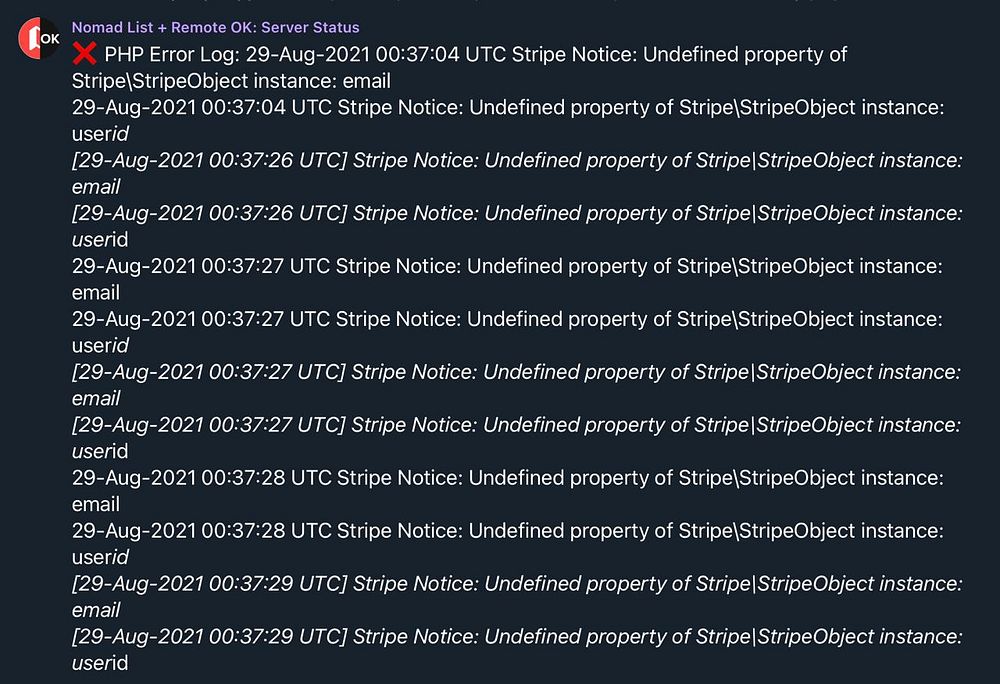Click the red cross mark emoji

pos(84,54)
